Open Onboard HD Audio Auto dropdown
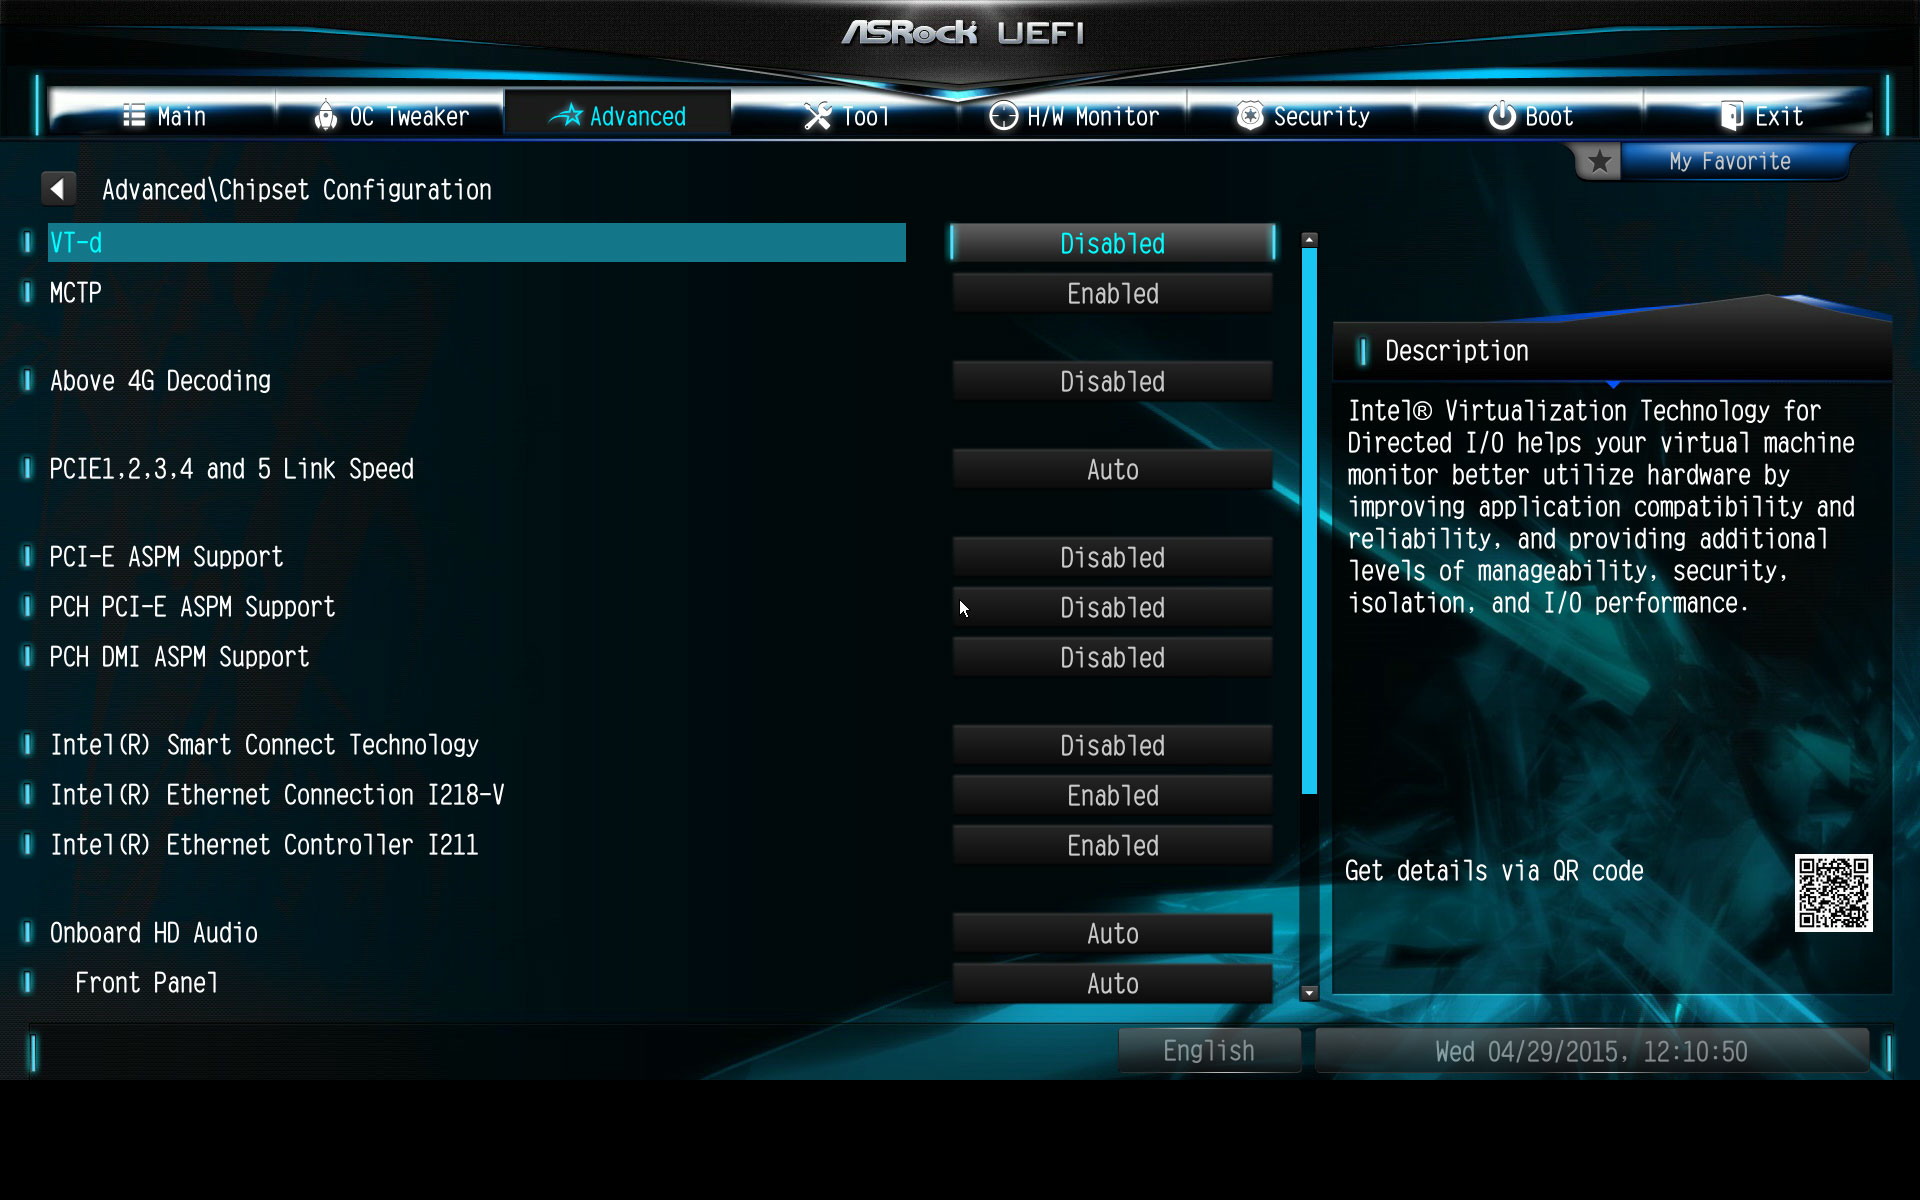This screenshot has height=1200, width=1920. (1113, 935)
